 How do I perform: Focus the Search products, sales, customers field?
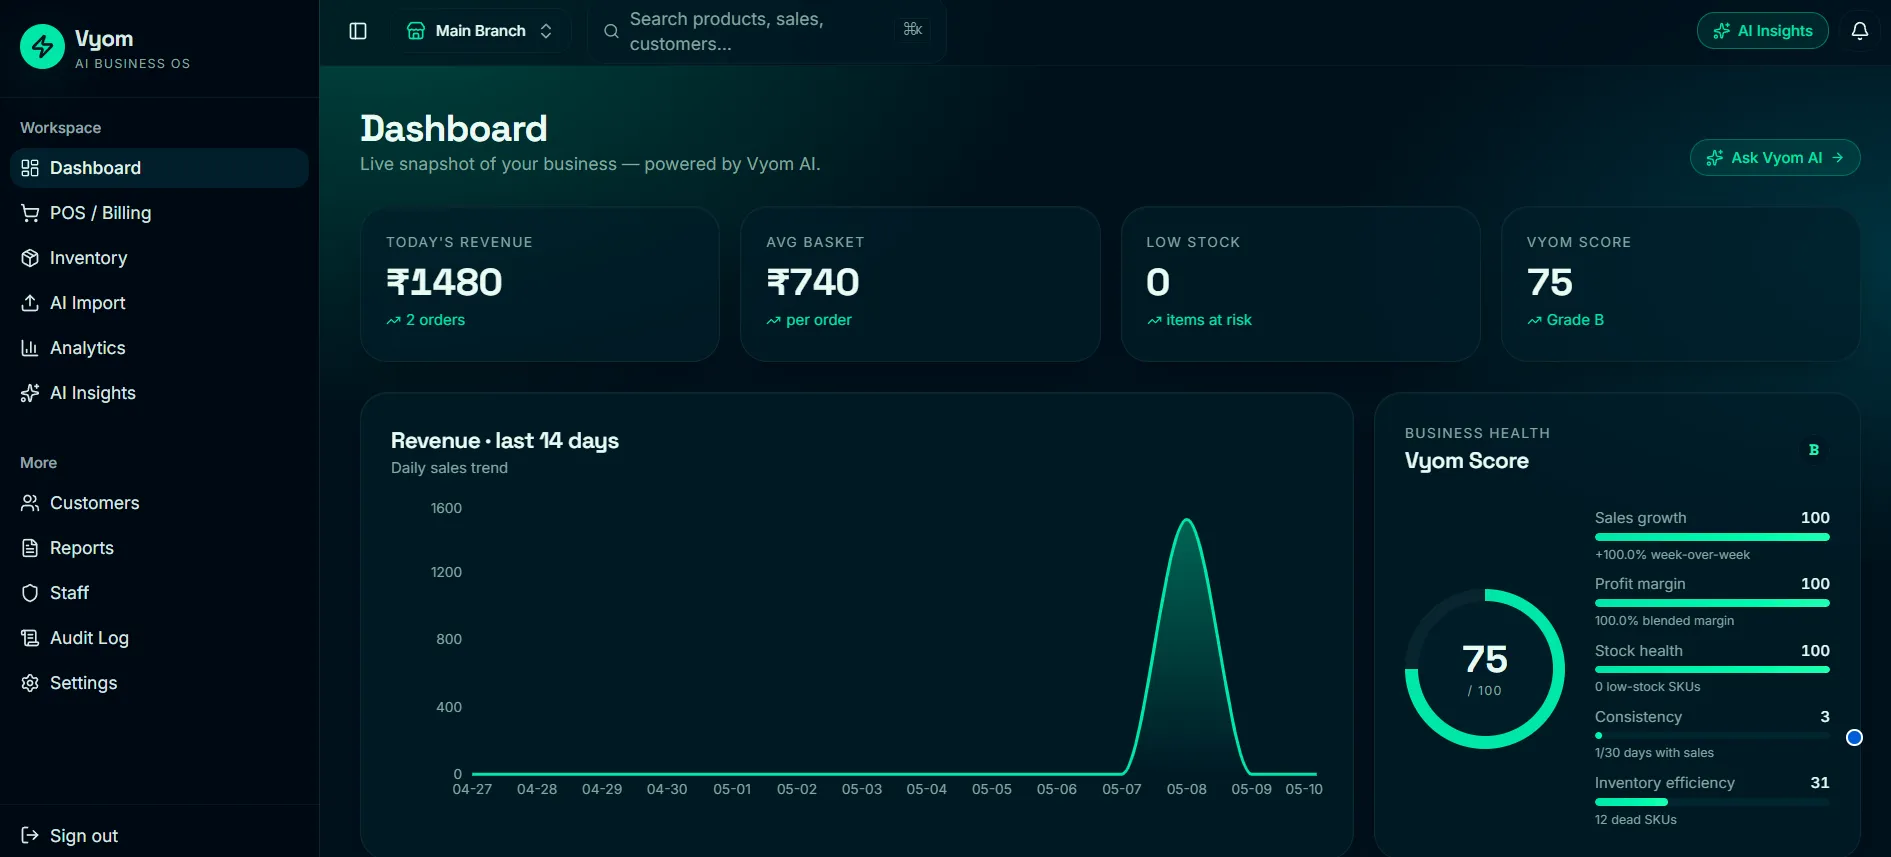pyautogui.click(x=766, y=32)
